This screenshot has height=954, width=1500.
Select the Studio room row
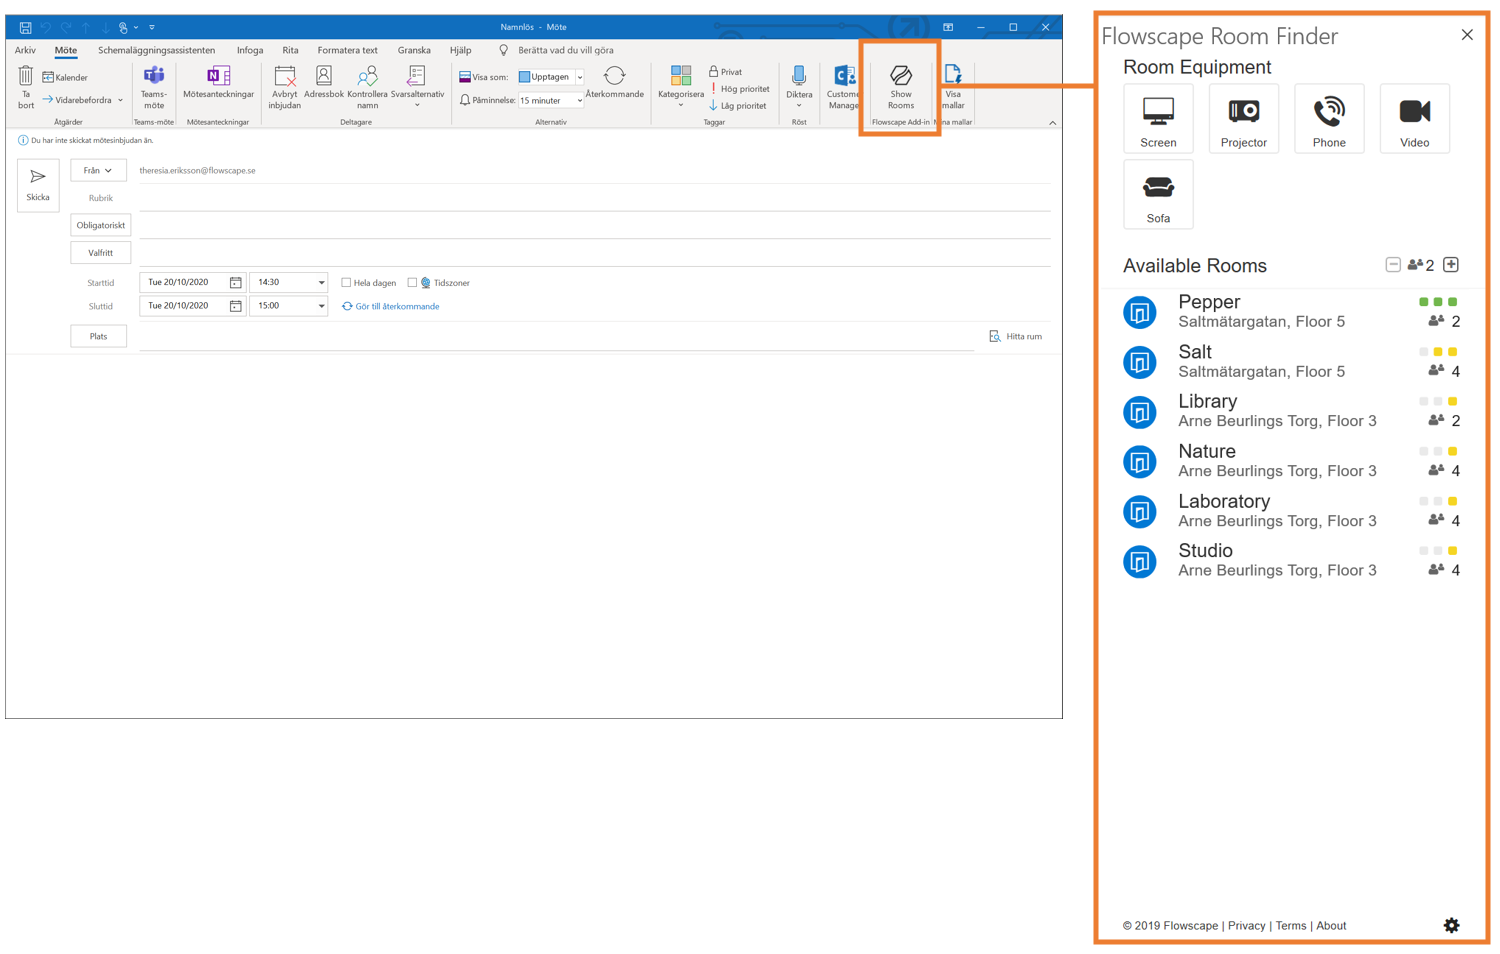(x=1291, y=561)
